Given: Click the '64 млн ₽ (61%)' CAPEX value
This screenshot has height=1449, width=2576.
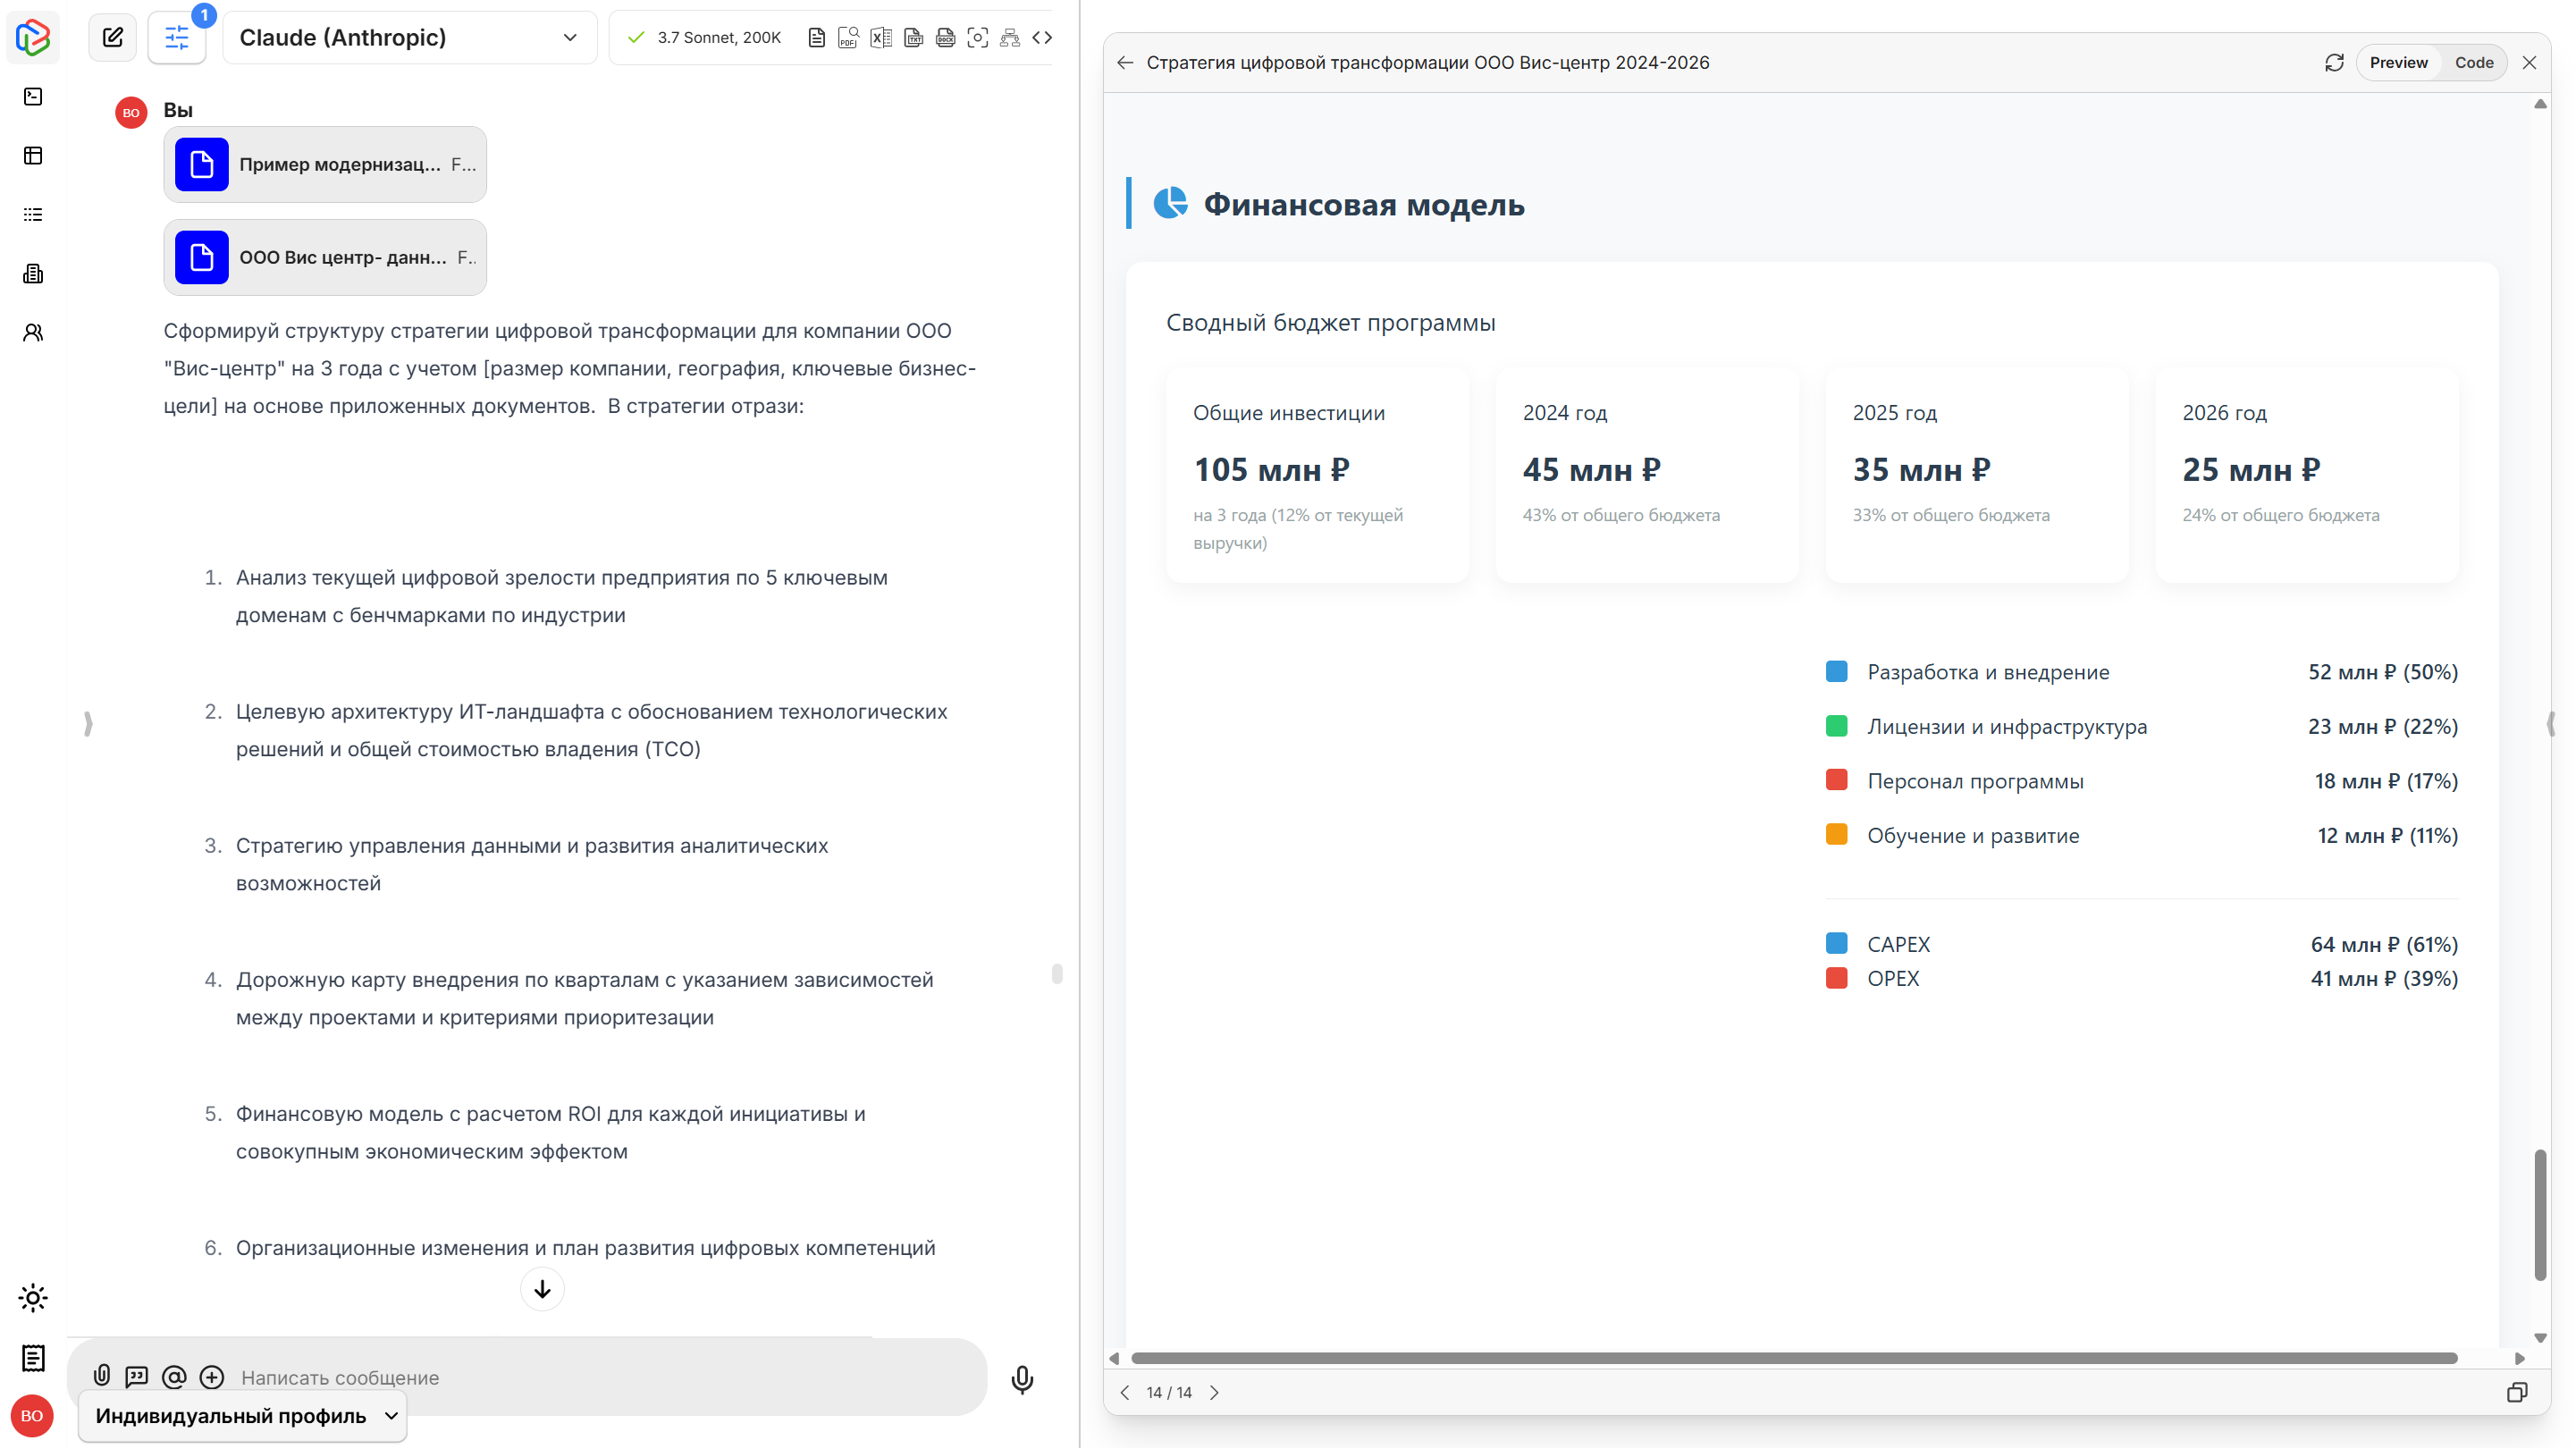Looking at the screenshot, I should [2384, 944].
